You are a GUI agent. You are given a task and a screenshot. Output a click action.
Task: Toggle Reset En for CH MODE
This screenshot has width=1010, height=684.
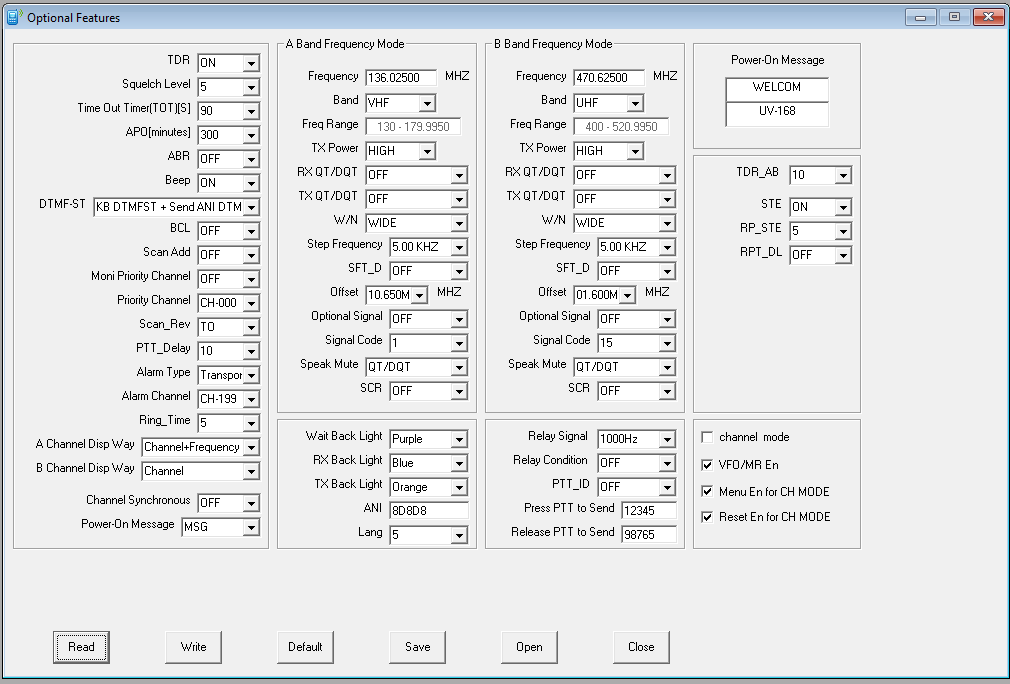[707, 517]
